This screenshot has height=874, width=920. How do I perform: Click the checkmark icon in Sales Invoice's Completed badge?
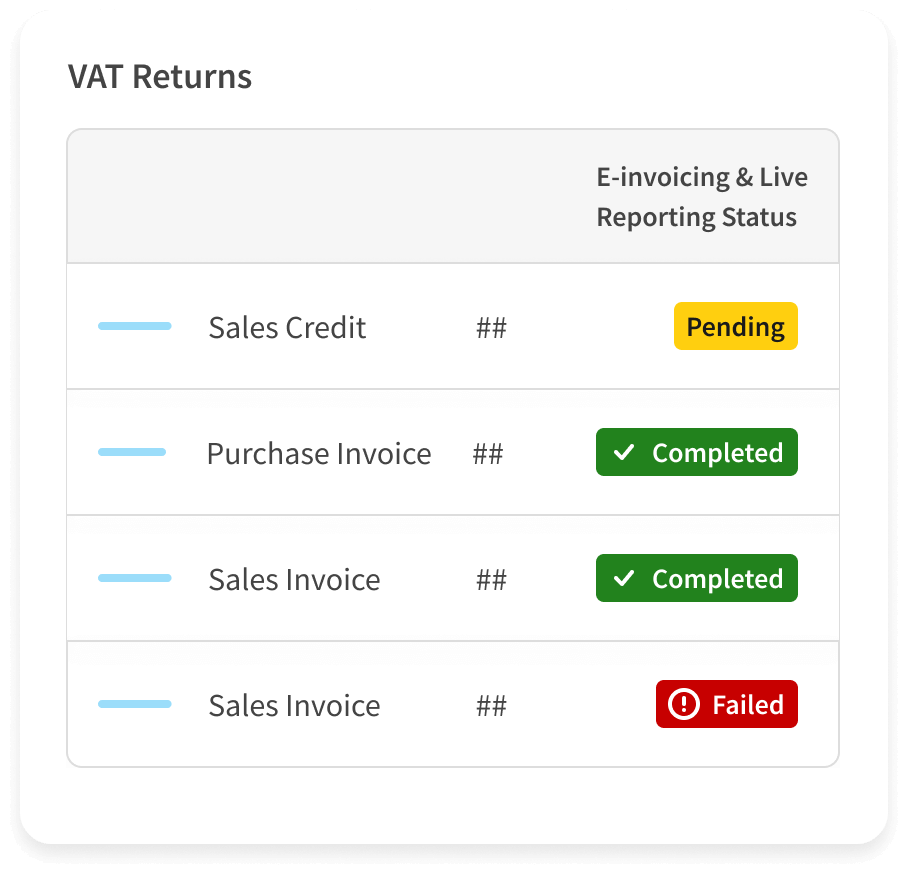tap(624, 579)
